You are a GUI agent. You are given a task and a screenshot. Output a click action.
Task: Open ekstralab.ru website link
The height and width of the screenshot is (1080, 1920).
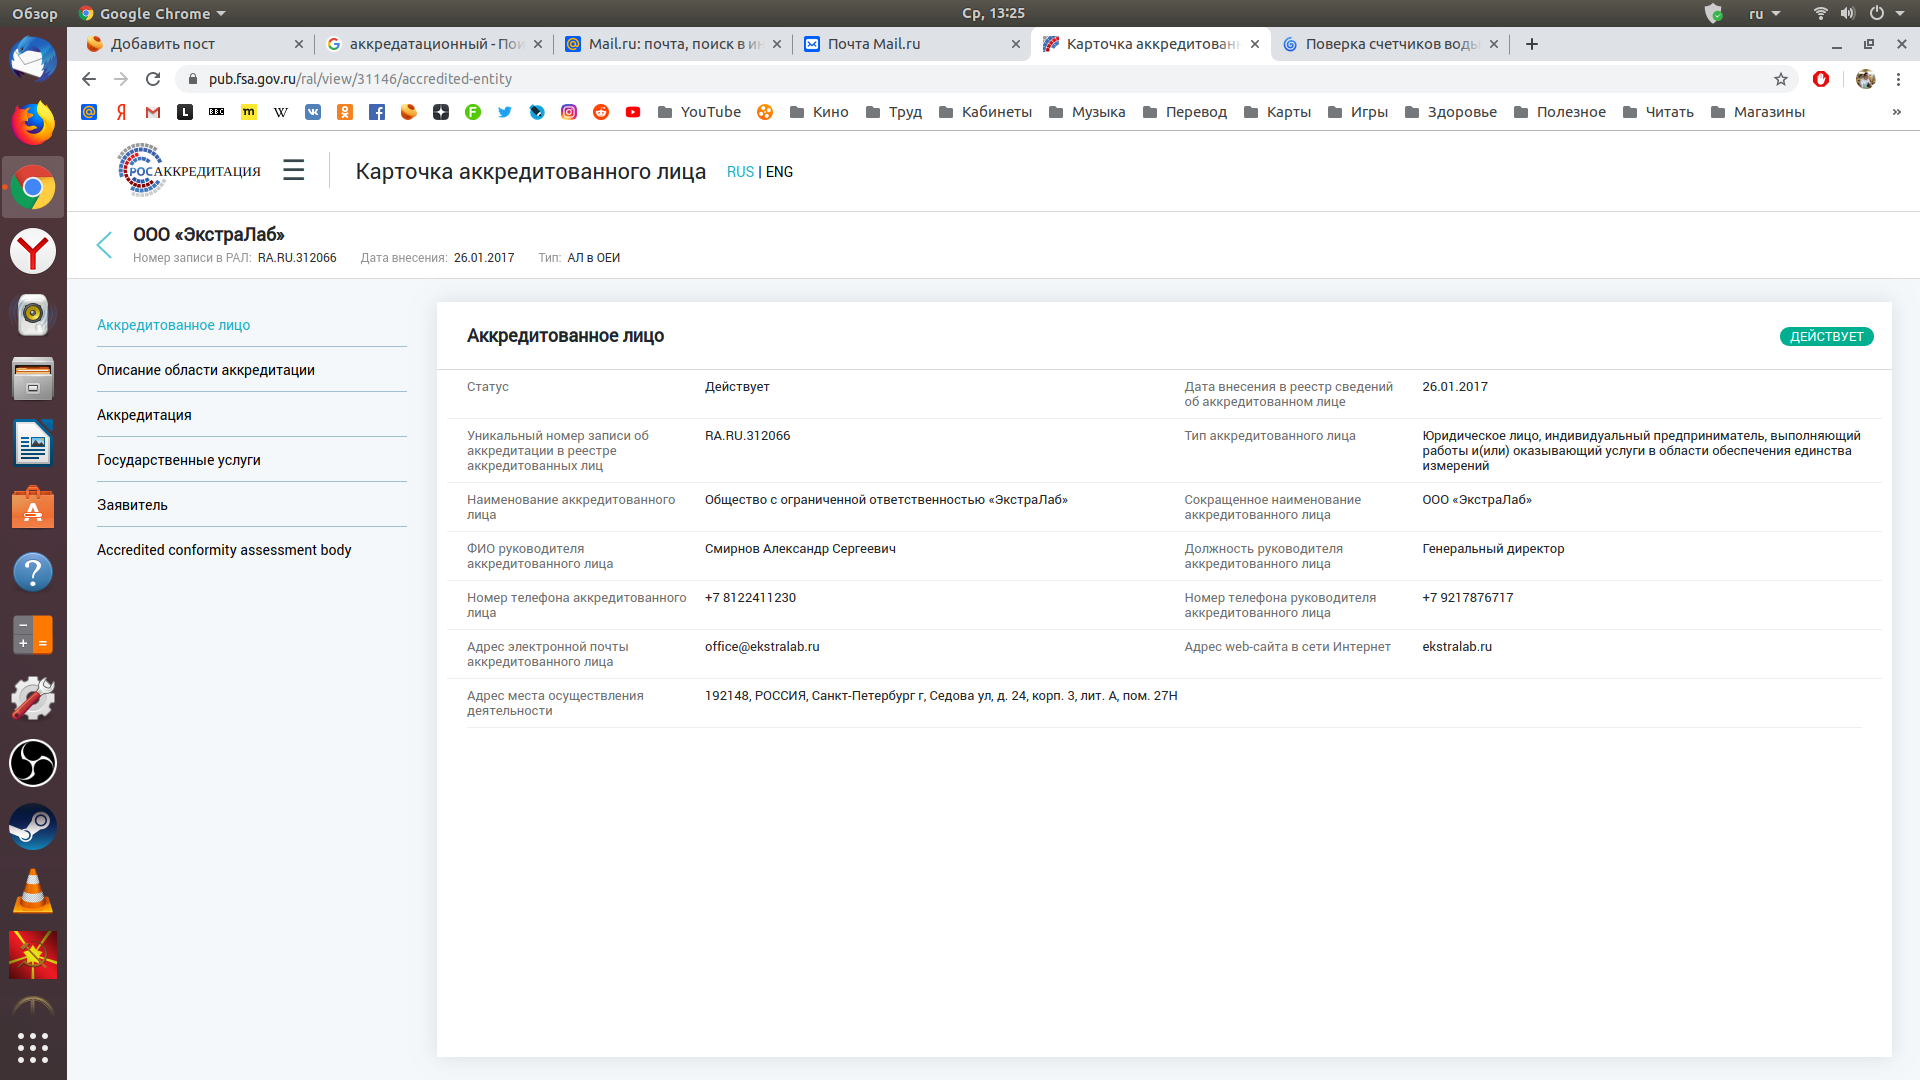click(x=1455, y=646)
